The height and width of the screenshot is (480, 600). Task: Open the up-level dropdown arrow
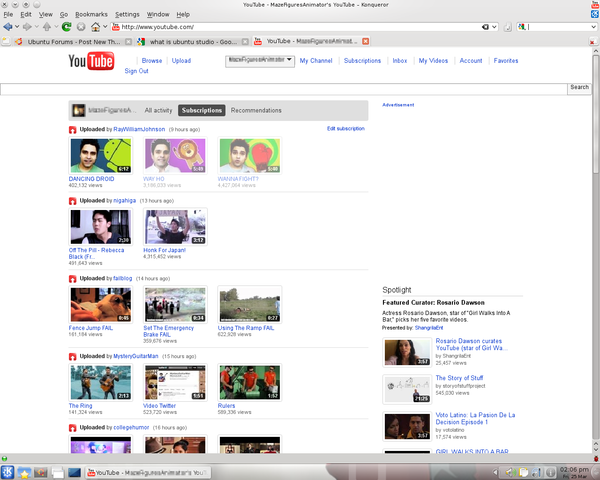pyautogui.click(x=56, y=27)
